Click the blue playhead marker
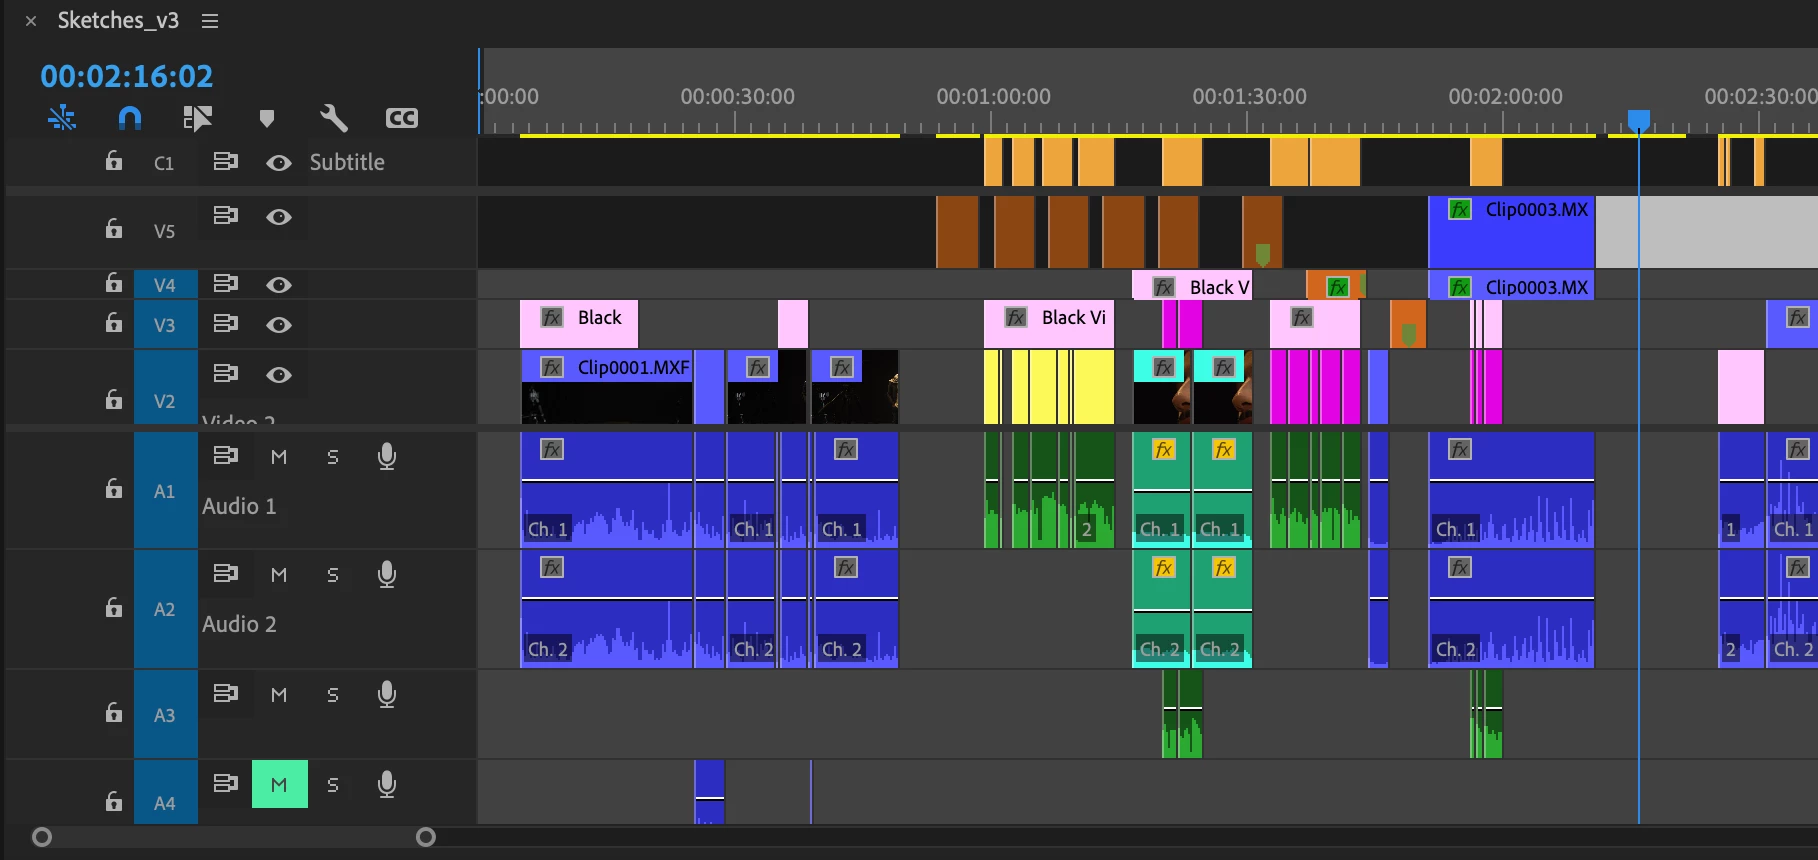The width and height of the screenshot is (1818, 860). 1639,120
